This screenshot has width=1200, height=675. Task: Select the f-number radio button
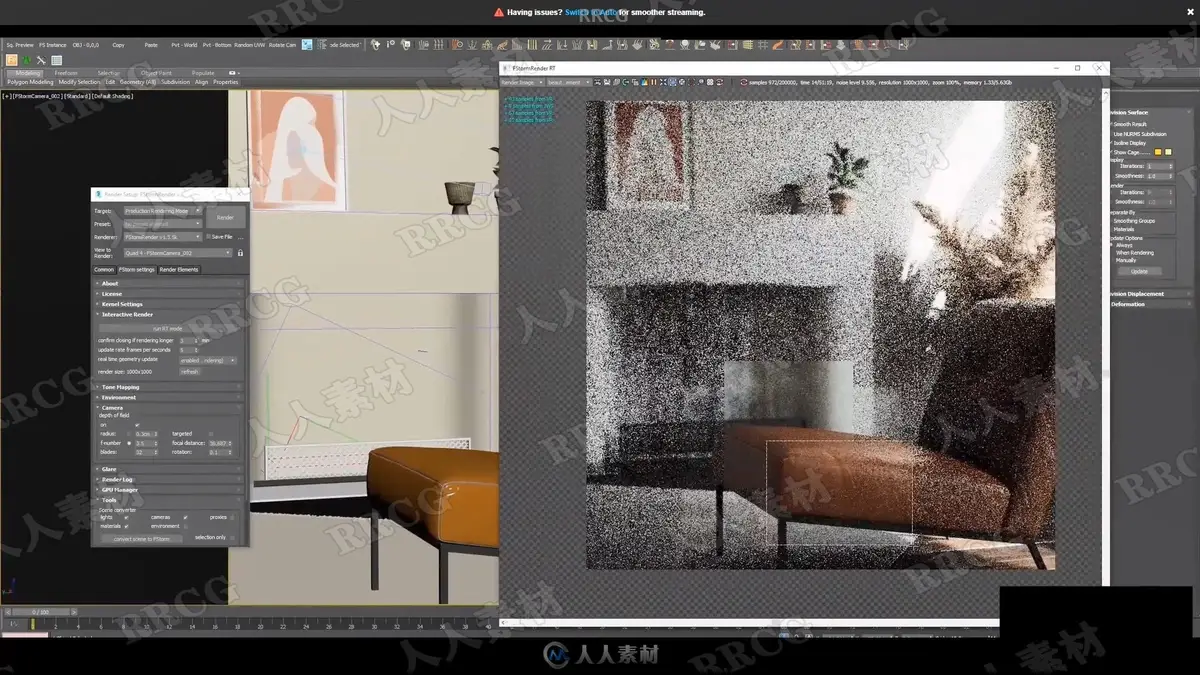pos(128,443)
